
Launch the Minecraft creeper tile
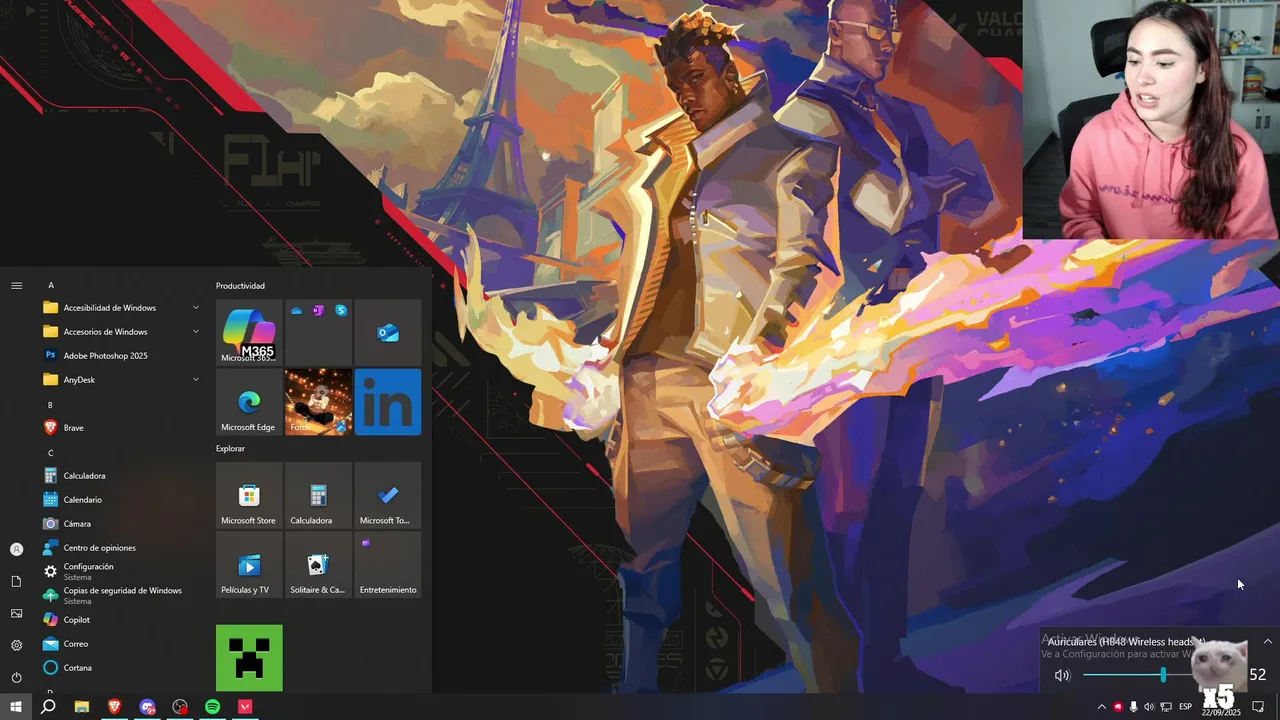click(x=249, y=658)
